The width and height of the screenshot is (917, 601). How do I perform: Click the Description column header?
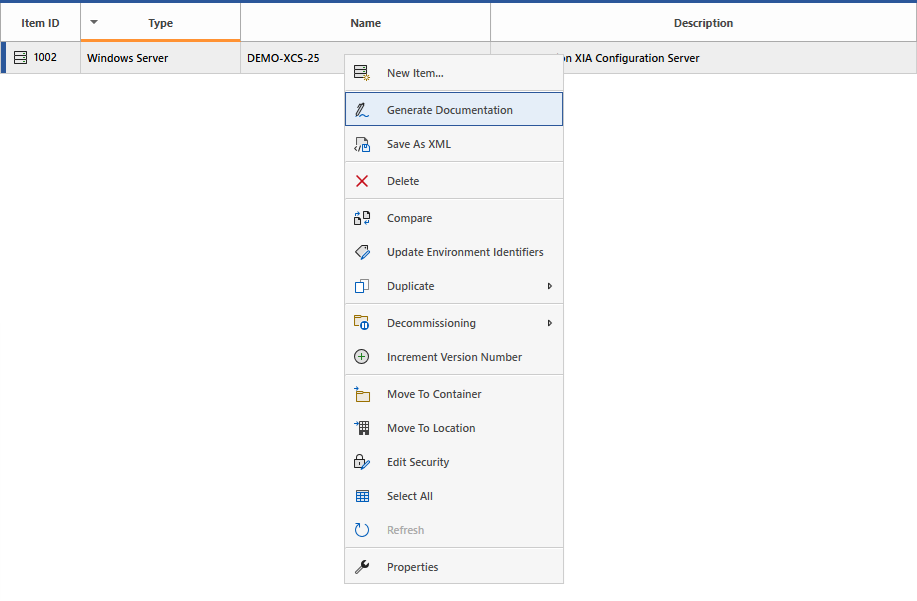703,23
